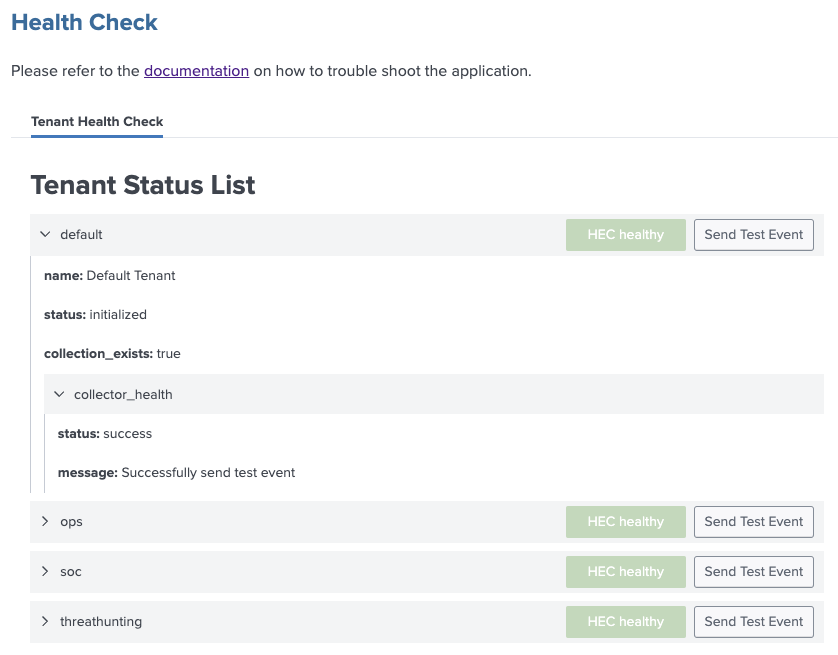This screenshot has width=838, height=655.
Task: Expand the soc tenant chevron
Action: pyautogui.click(x=44, y=572)
